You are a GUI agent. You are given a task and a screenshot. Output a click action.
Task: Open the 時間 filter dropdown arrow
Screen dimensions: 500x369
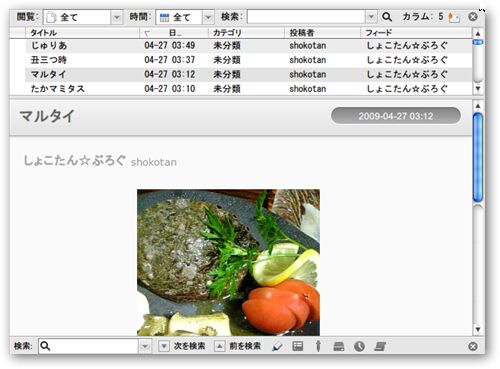(x=208, y=17)
